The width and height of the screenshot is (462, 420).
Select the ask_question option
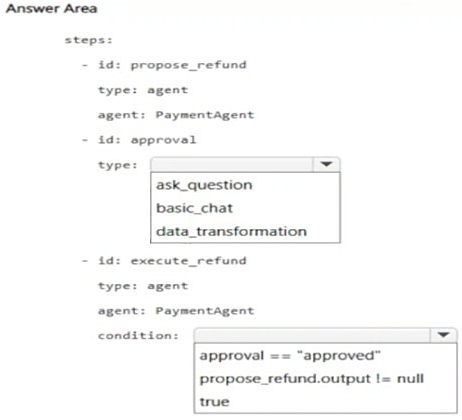coord(204,185)
